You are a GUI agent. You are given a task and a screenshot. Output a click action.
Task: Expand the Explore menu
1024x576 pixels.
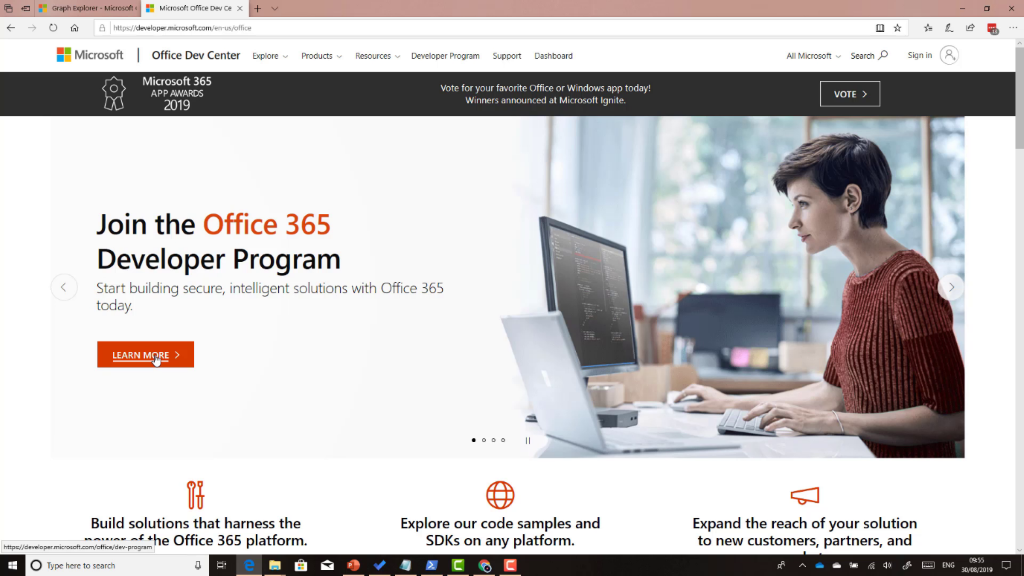(x=270, y=56)
